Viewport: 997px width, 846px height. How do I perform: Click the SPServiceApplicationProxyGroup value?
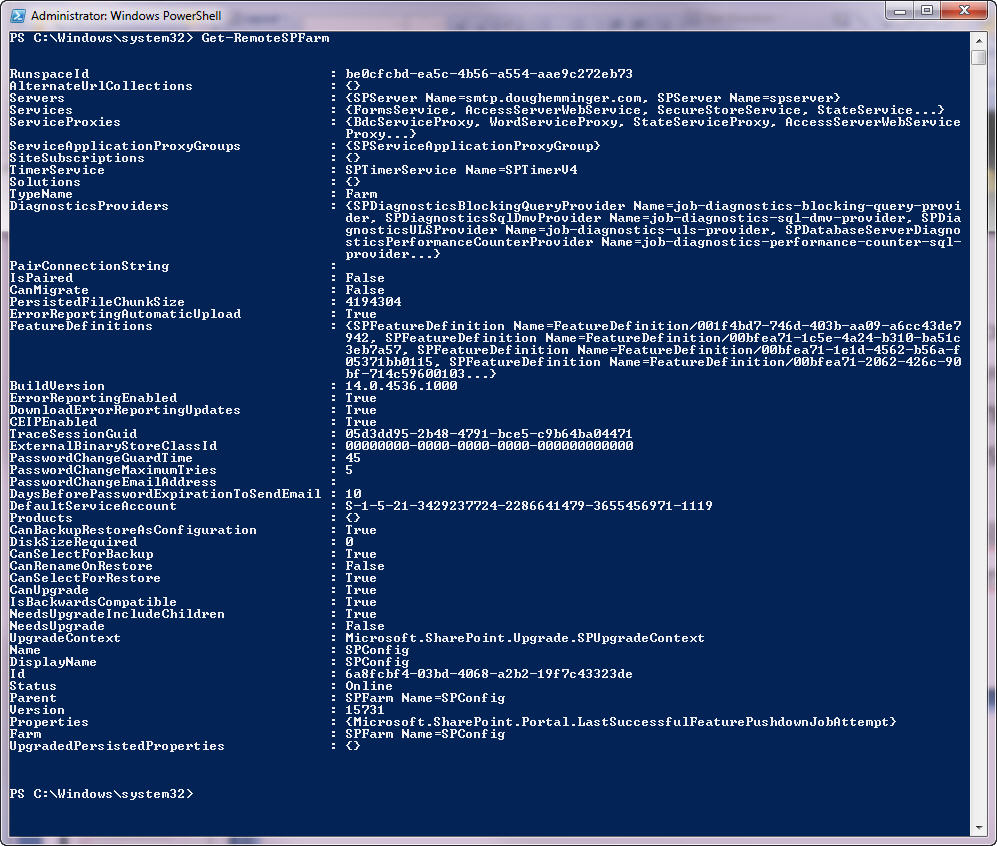(x=472, y=146)
